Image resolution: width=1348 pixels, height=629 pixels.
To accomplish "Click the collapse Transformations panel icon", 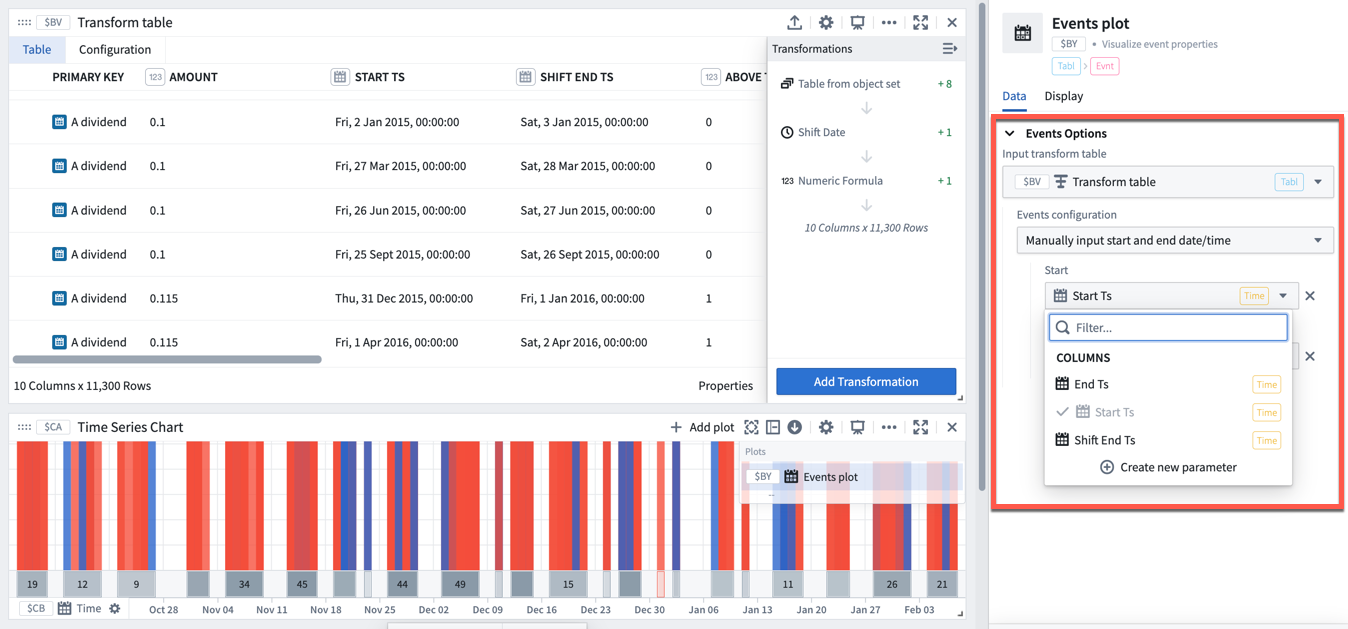I will [x=950, y=48].
